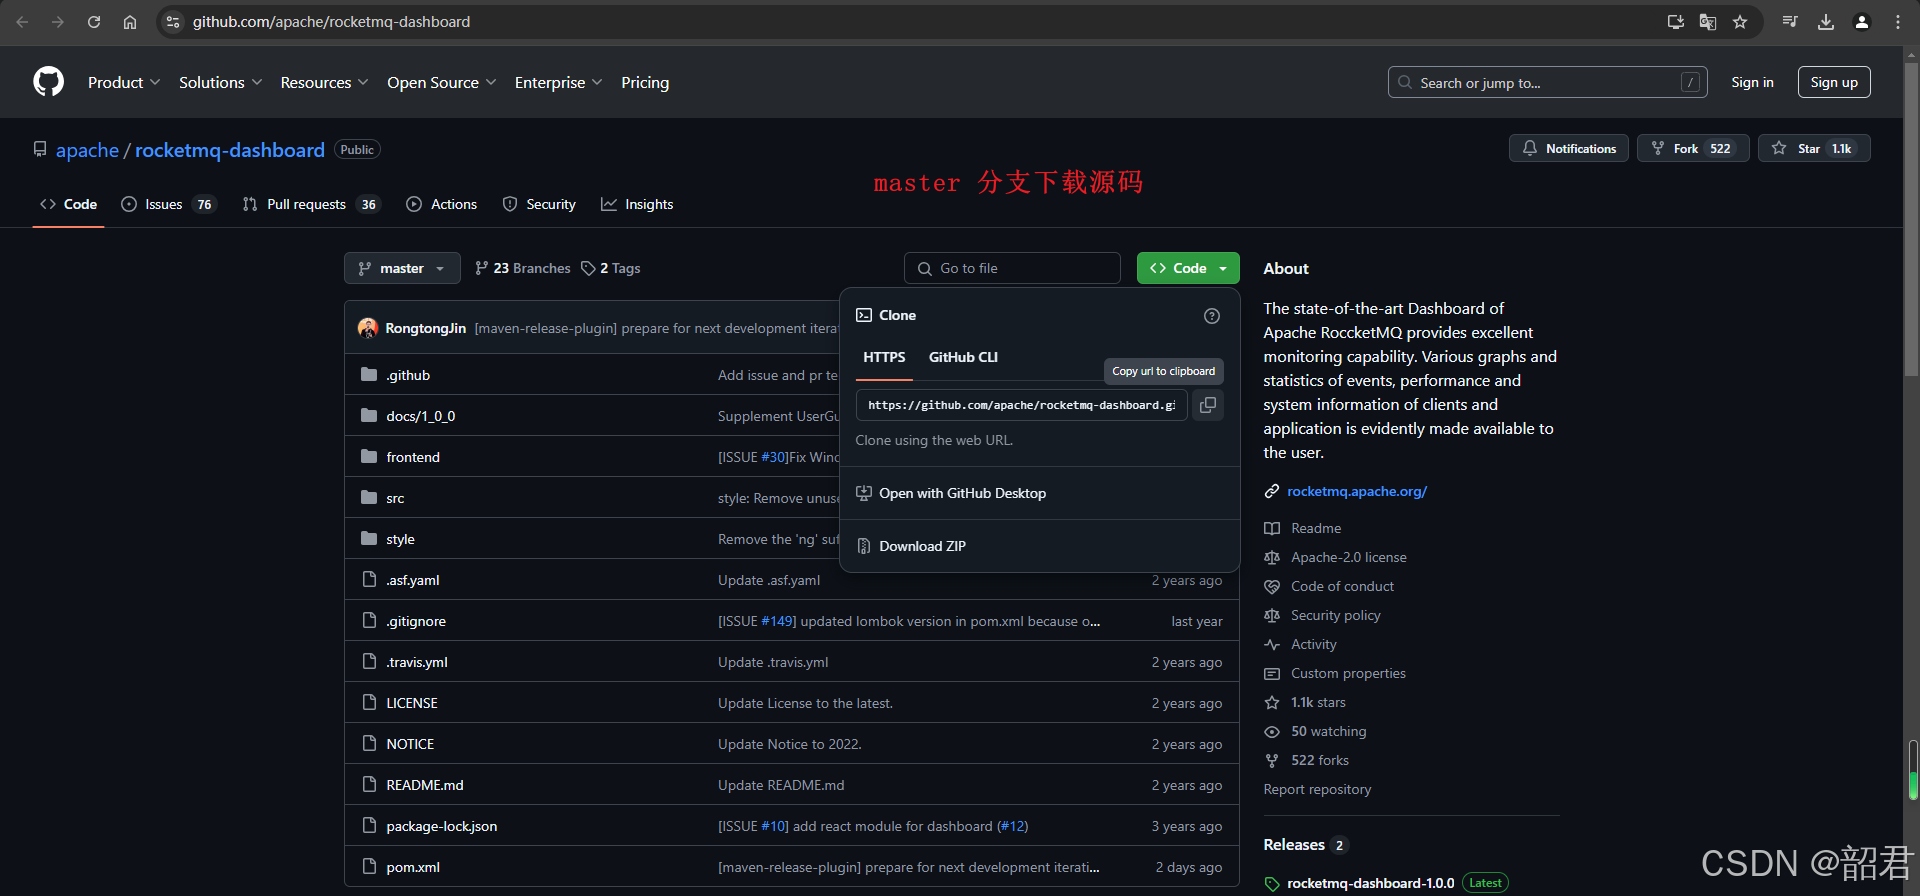
Task: View 23 Branches link
Action: point(522,268)
